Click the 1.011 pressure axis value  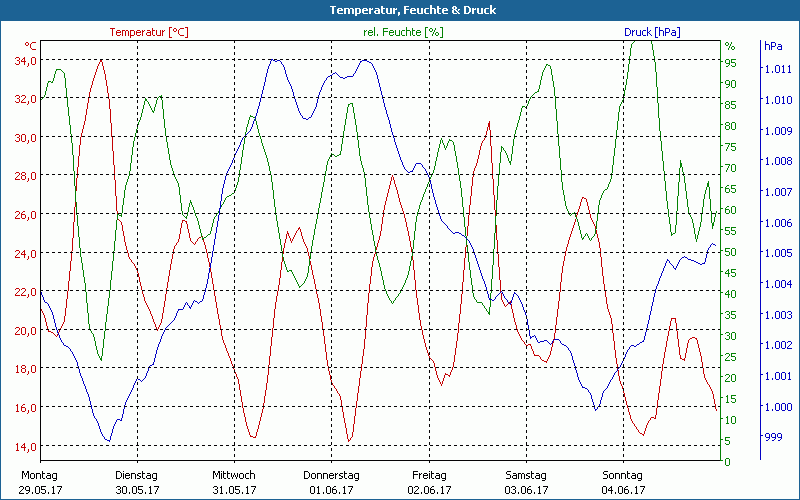coord(777,69)
